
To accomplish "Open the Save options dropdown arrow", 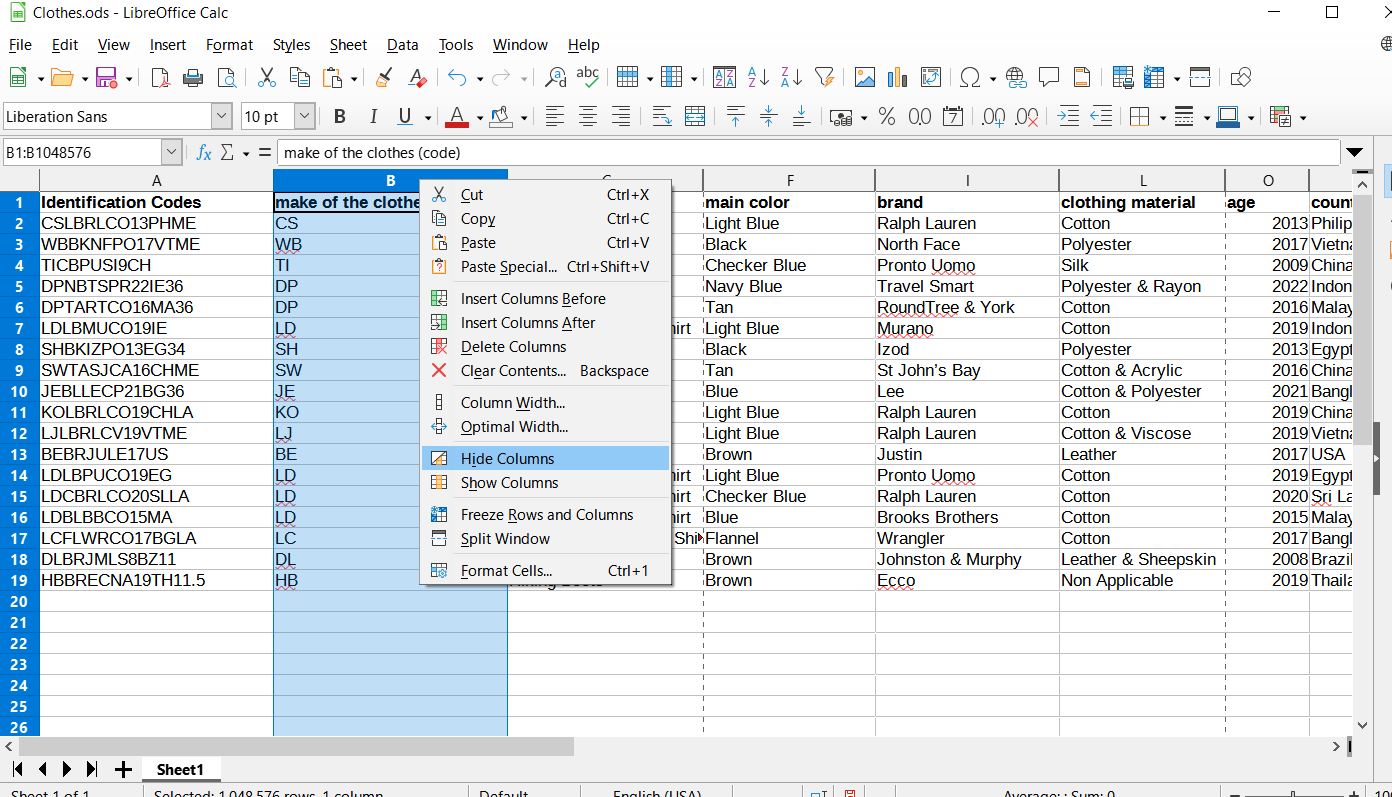I will coord(129,77).
